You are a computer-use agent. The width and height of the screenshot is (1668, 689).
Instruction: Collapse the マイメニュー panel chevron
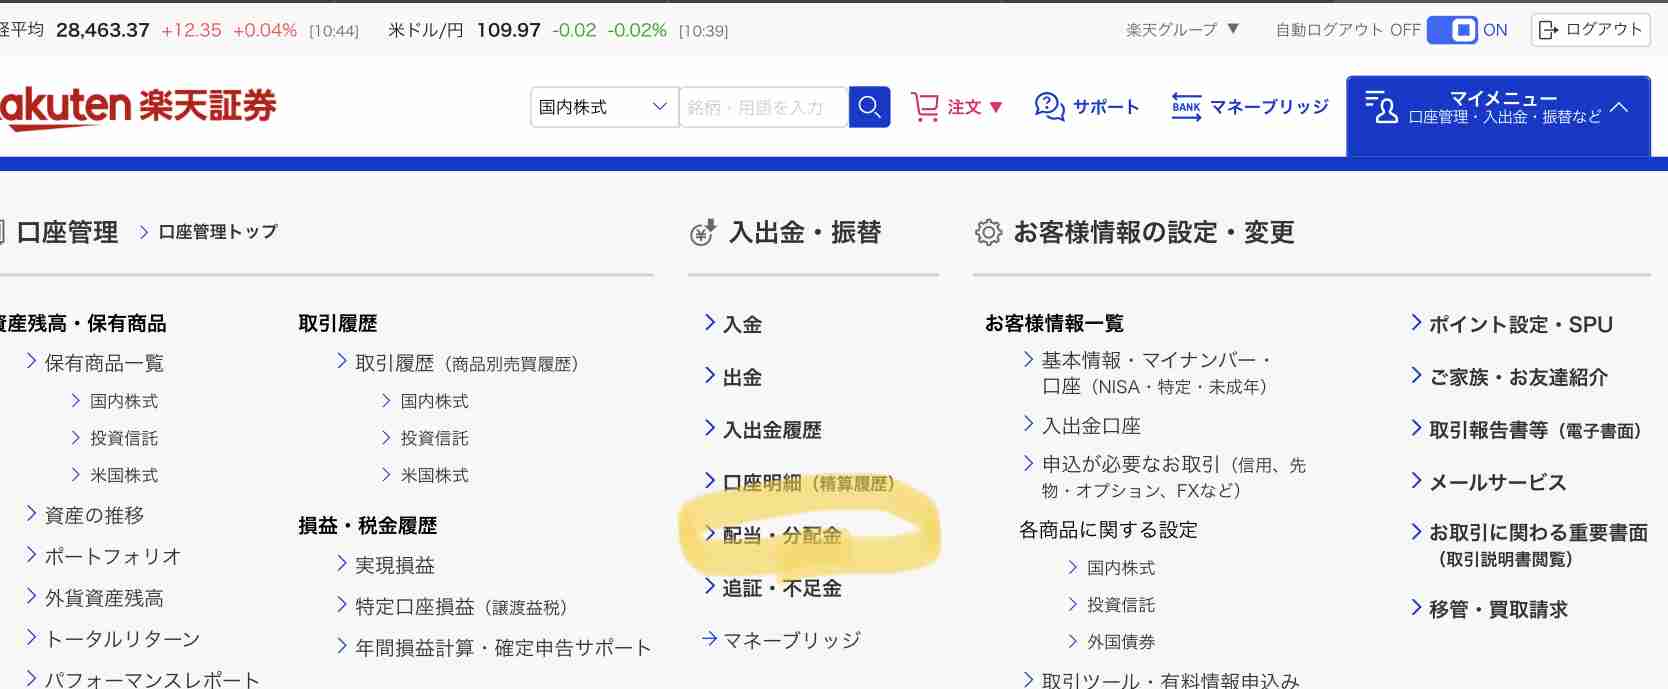[1619, 107]
